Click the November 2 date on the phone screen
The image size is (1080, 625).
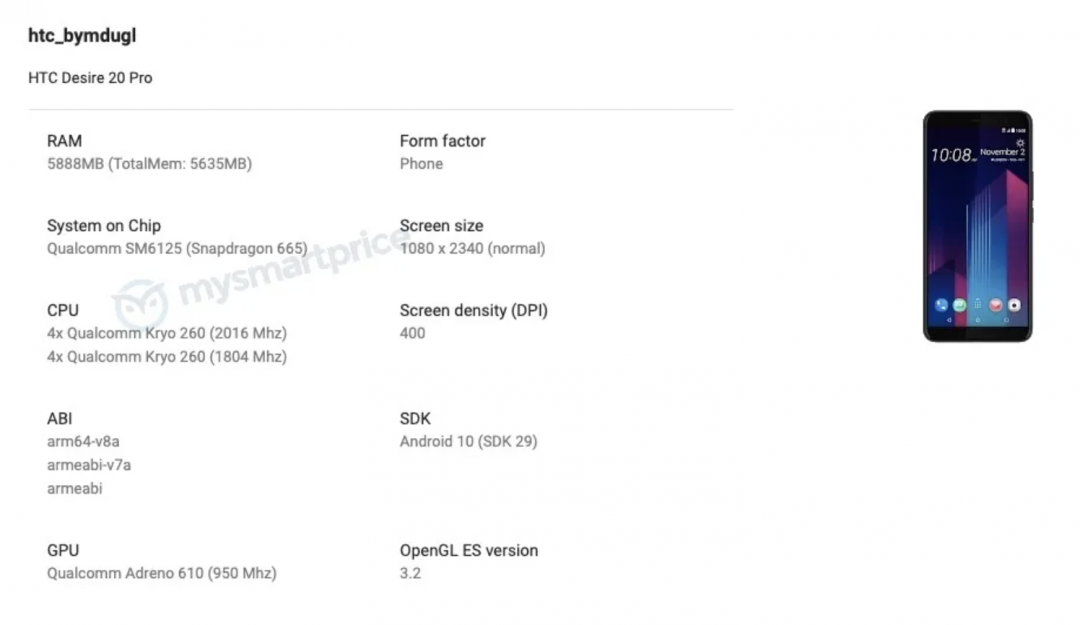point(1001,152)
